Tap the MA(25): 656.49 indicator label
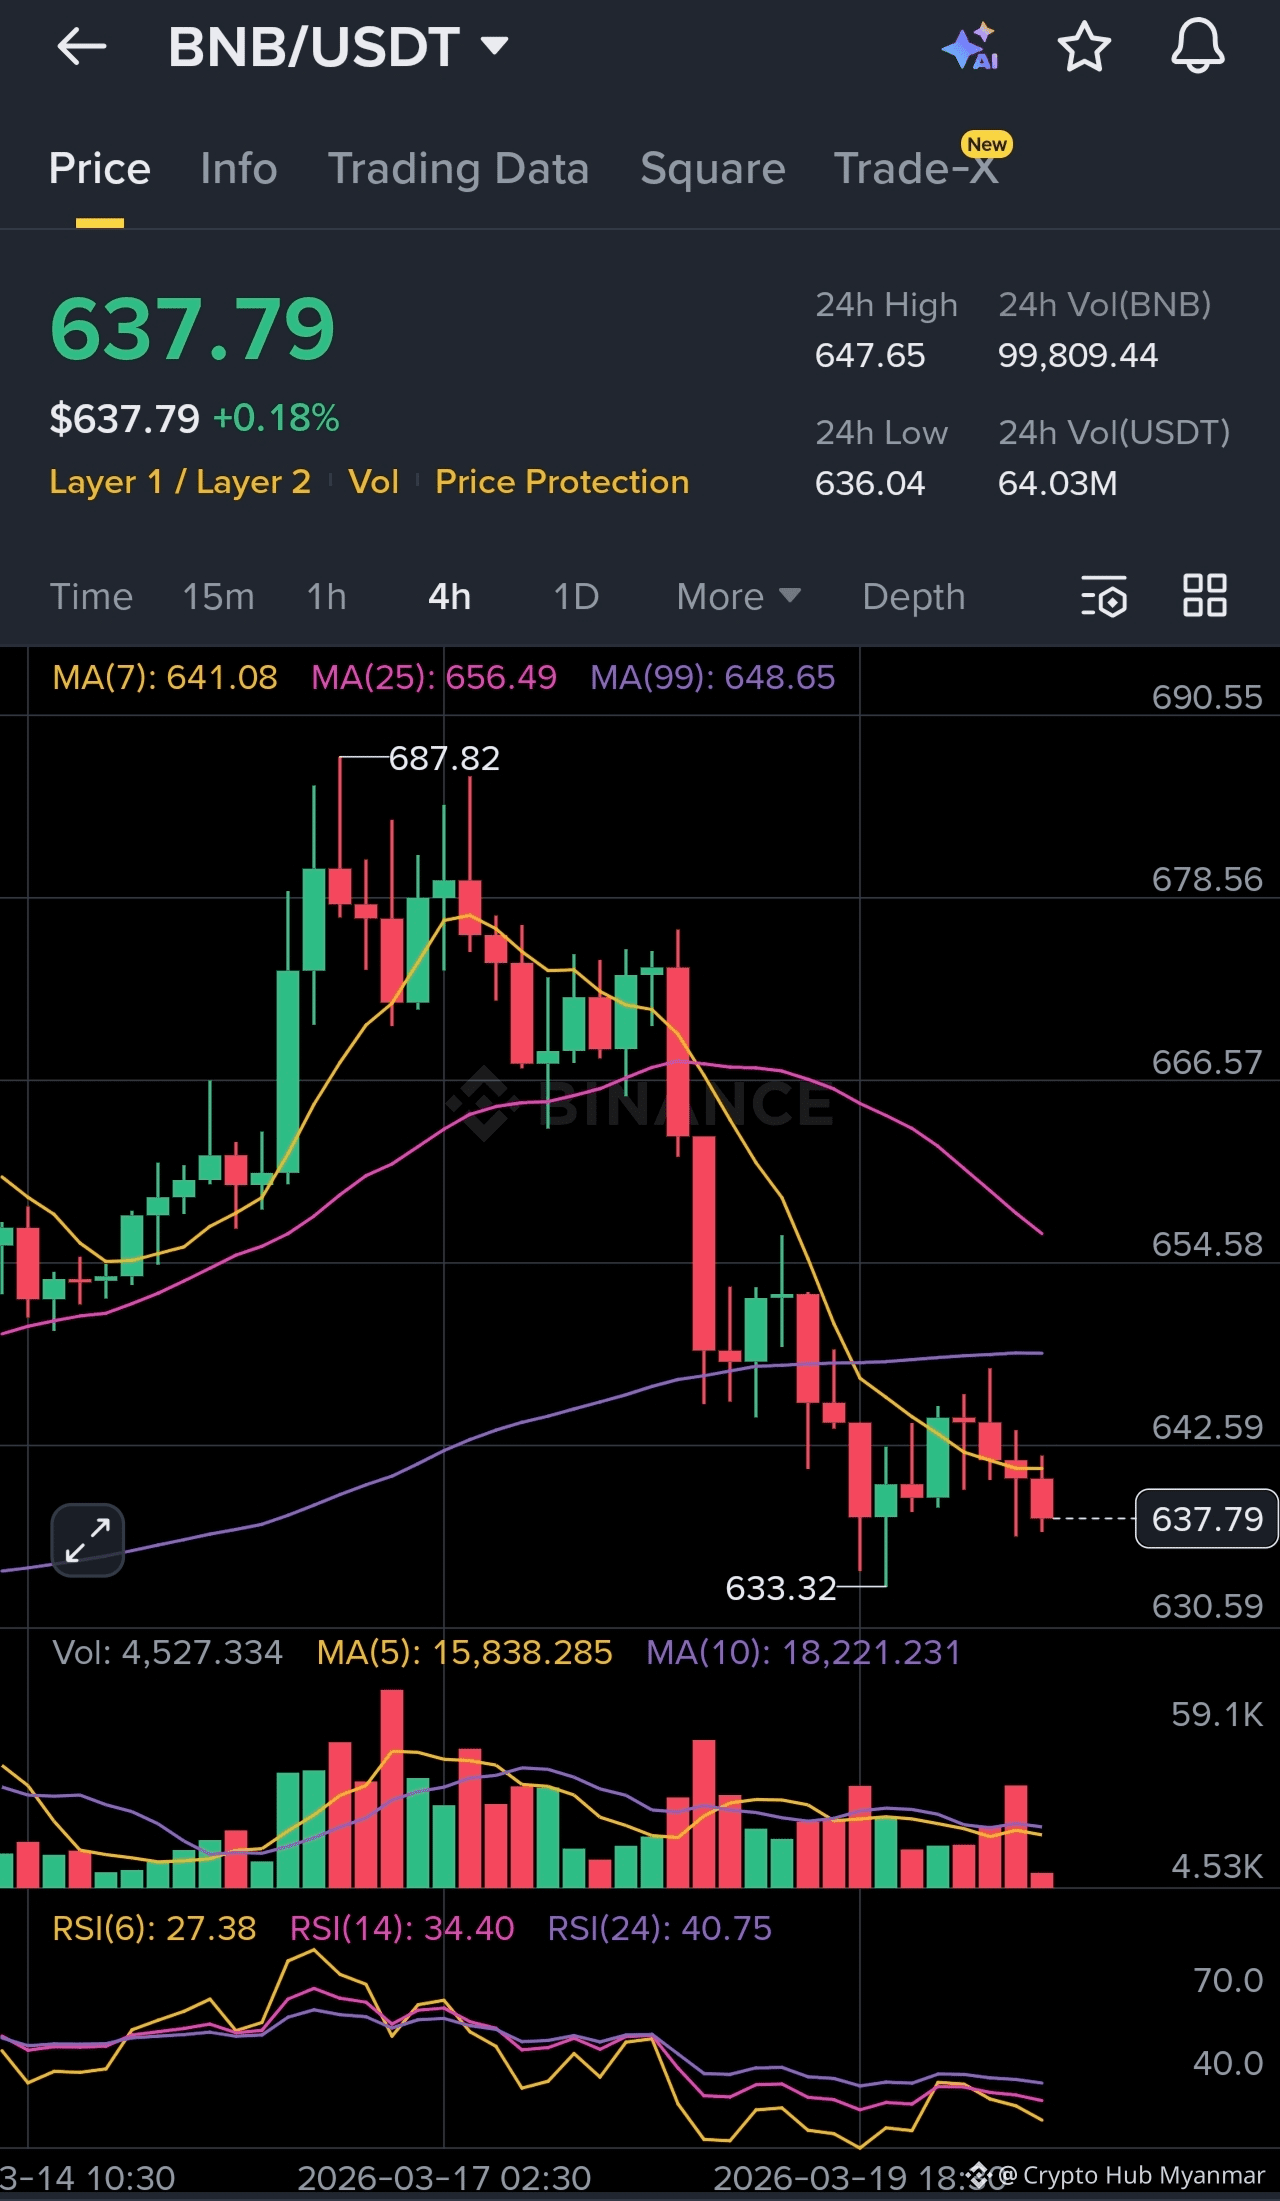 pyautogui.click(x=434, y=677)
